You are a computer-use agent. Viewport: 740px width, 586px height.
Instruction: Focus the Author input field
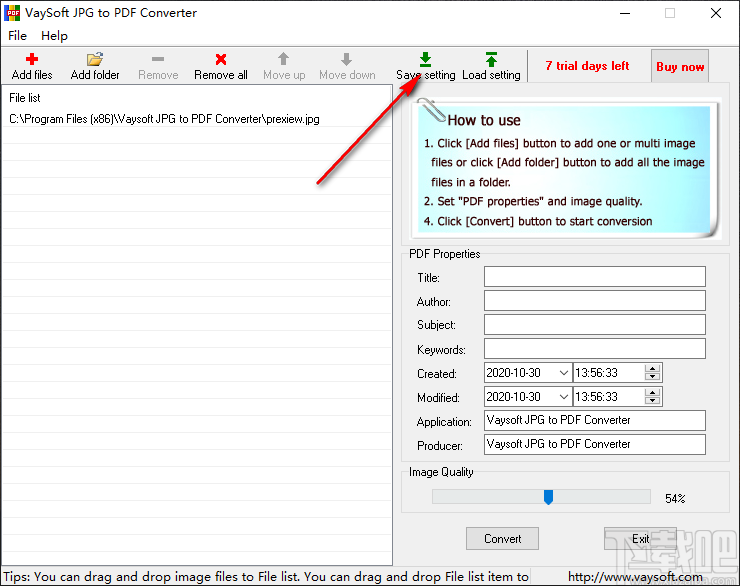point(595,301)
